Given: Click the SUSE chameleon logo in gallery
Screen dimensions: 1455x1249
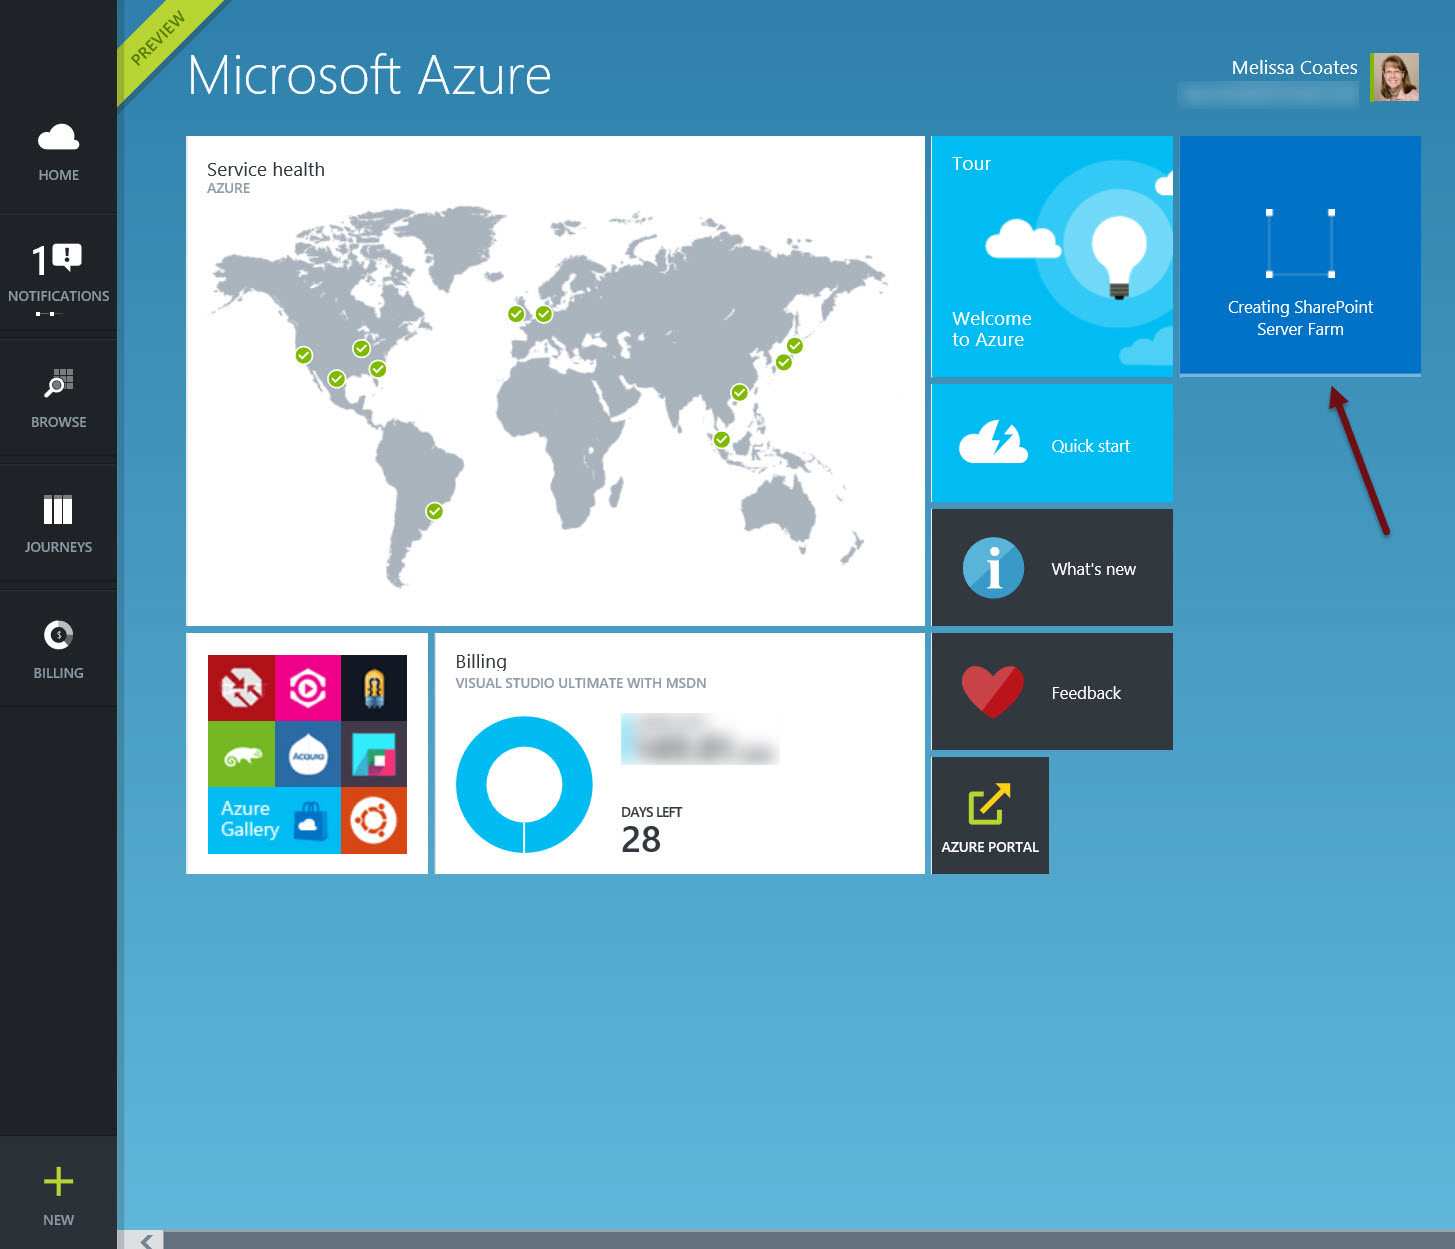Looking at the screenshot, I should tap(241, 755).
